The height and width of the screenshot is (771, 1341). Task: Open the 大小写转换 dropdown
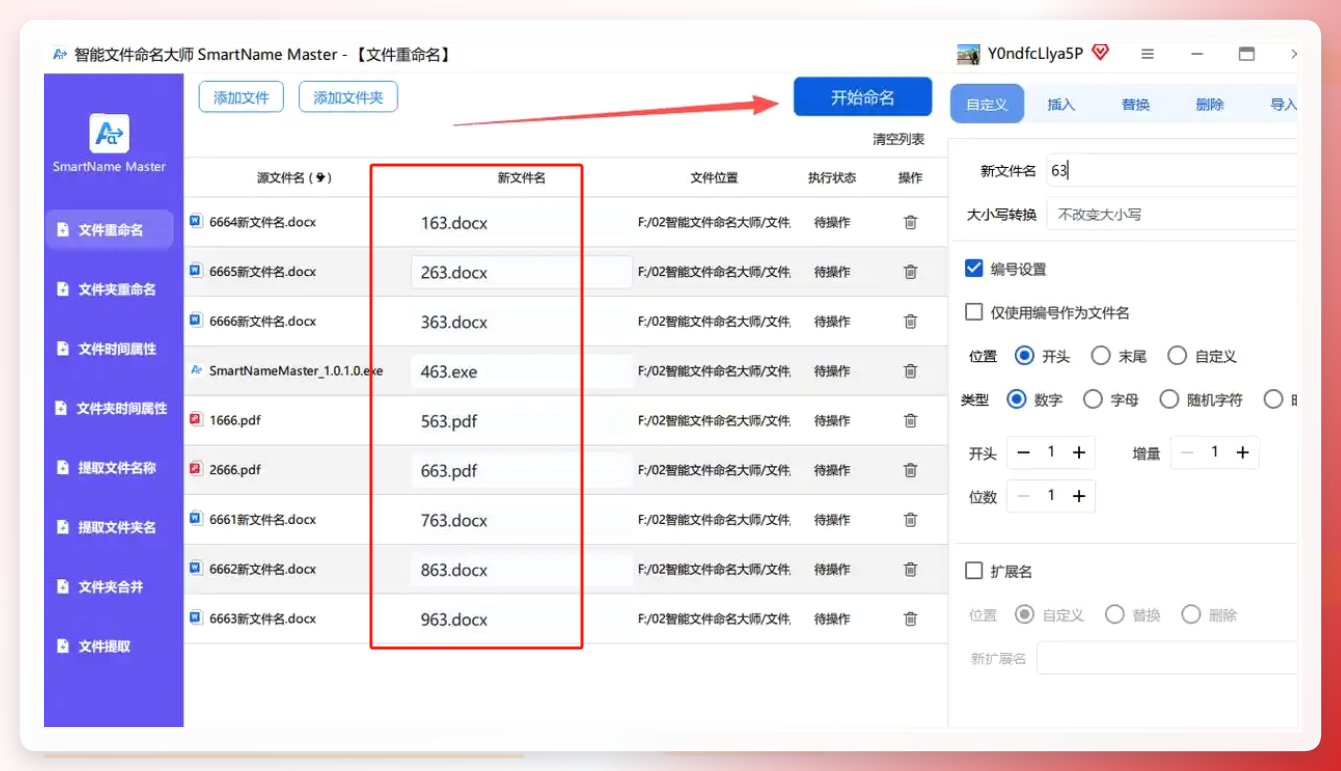[x=1172, y=214]
